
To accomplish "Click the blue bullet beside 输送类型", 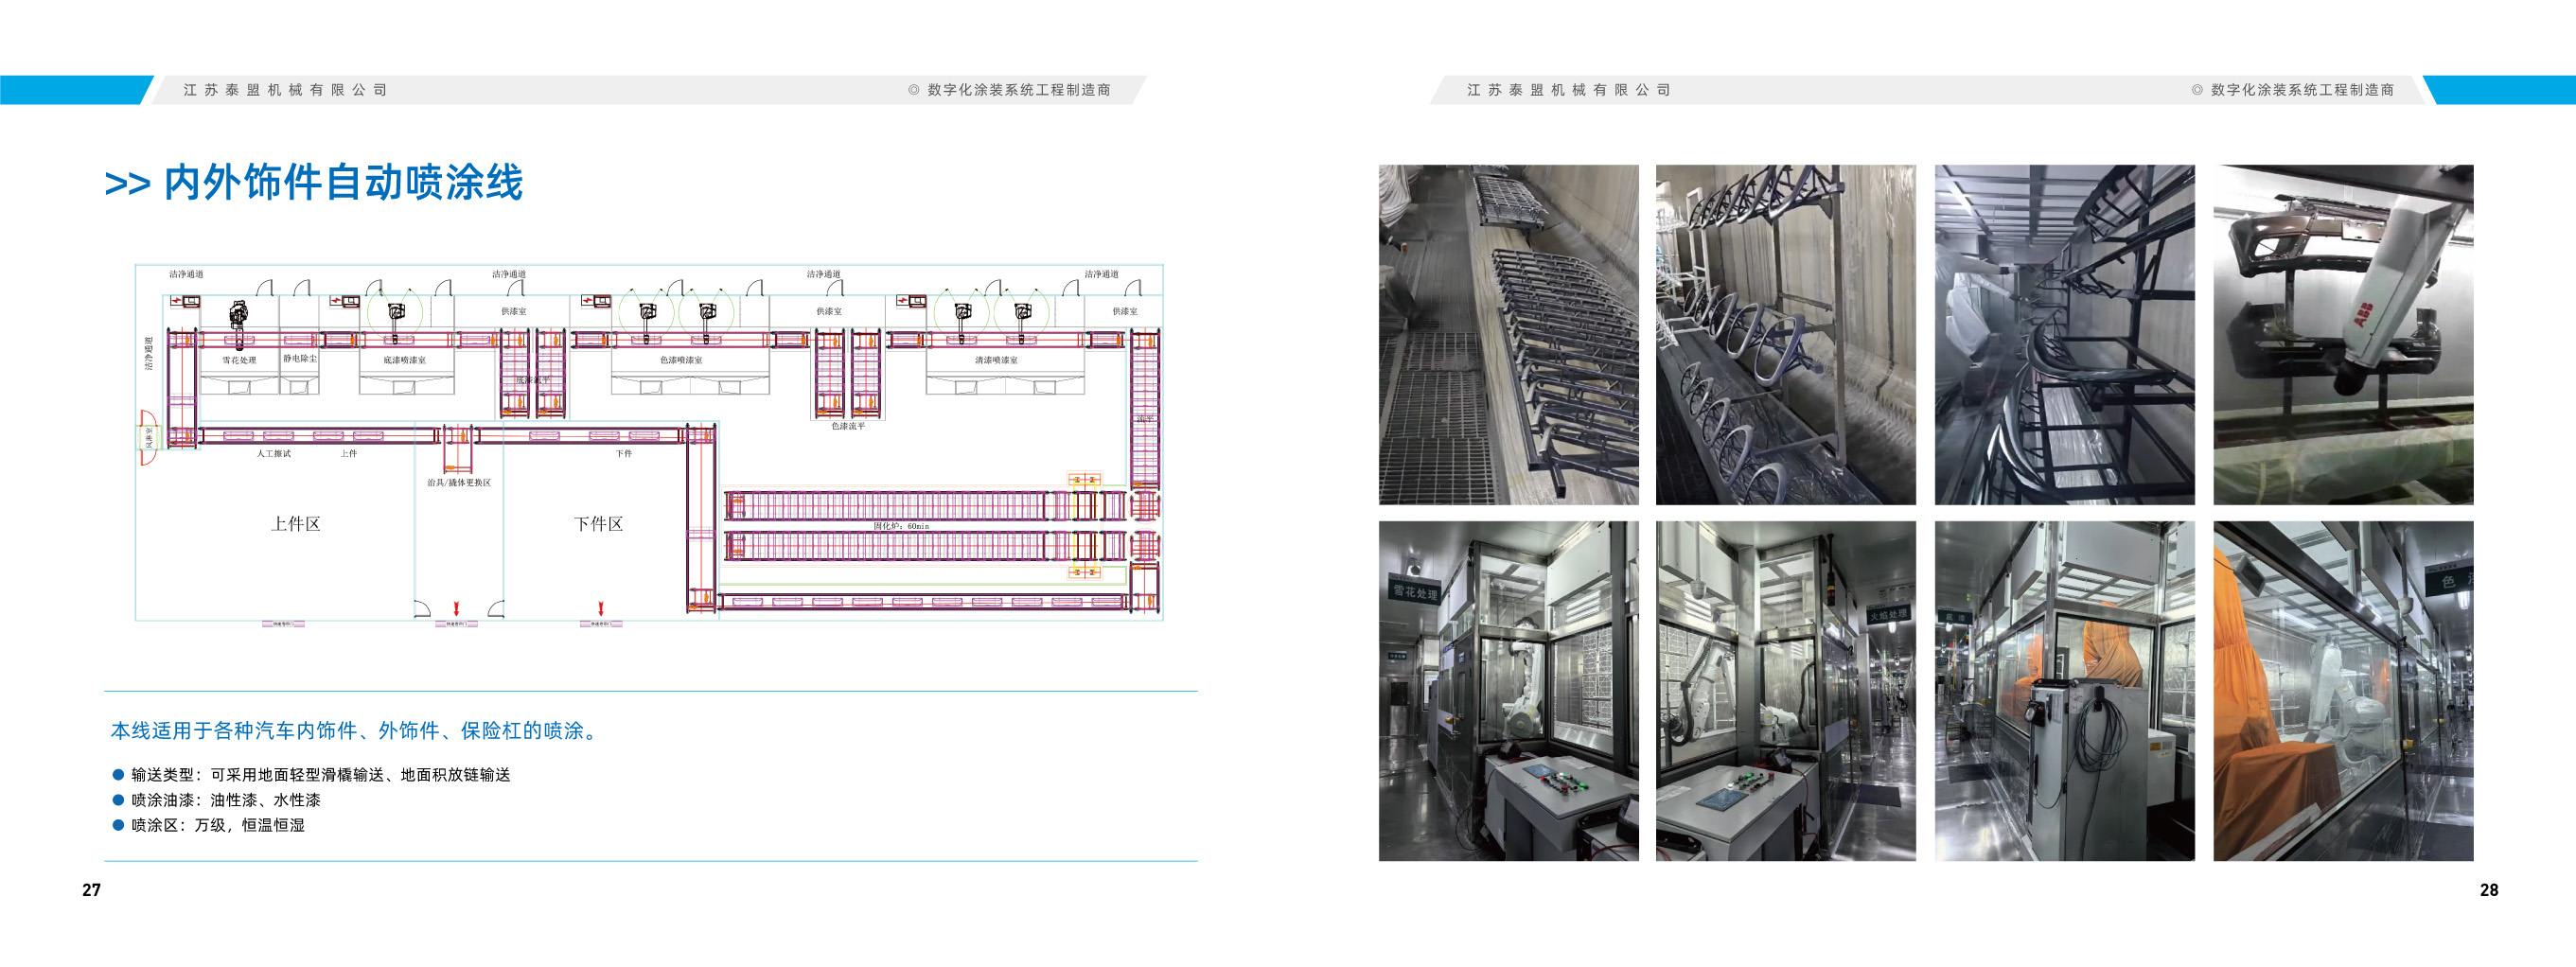I will tap(118, 774).
